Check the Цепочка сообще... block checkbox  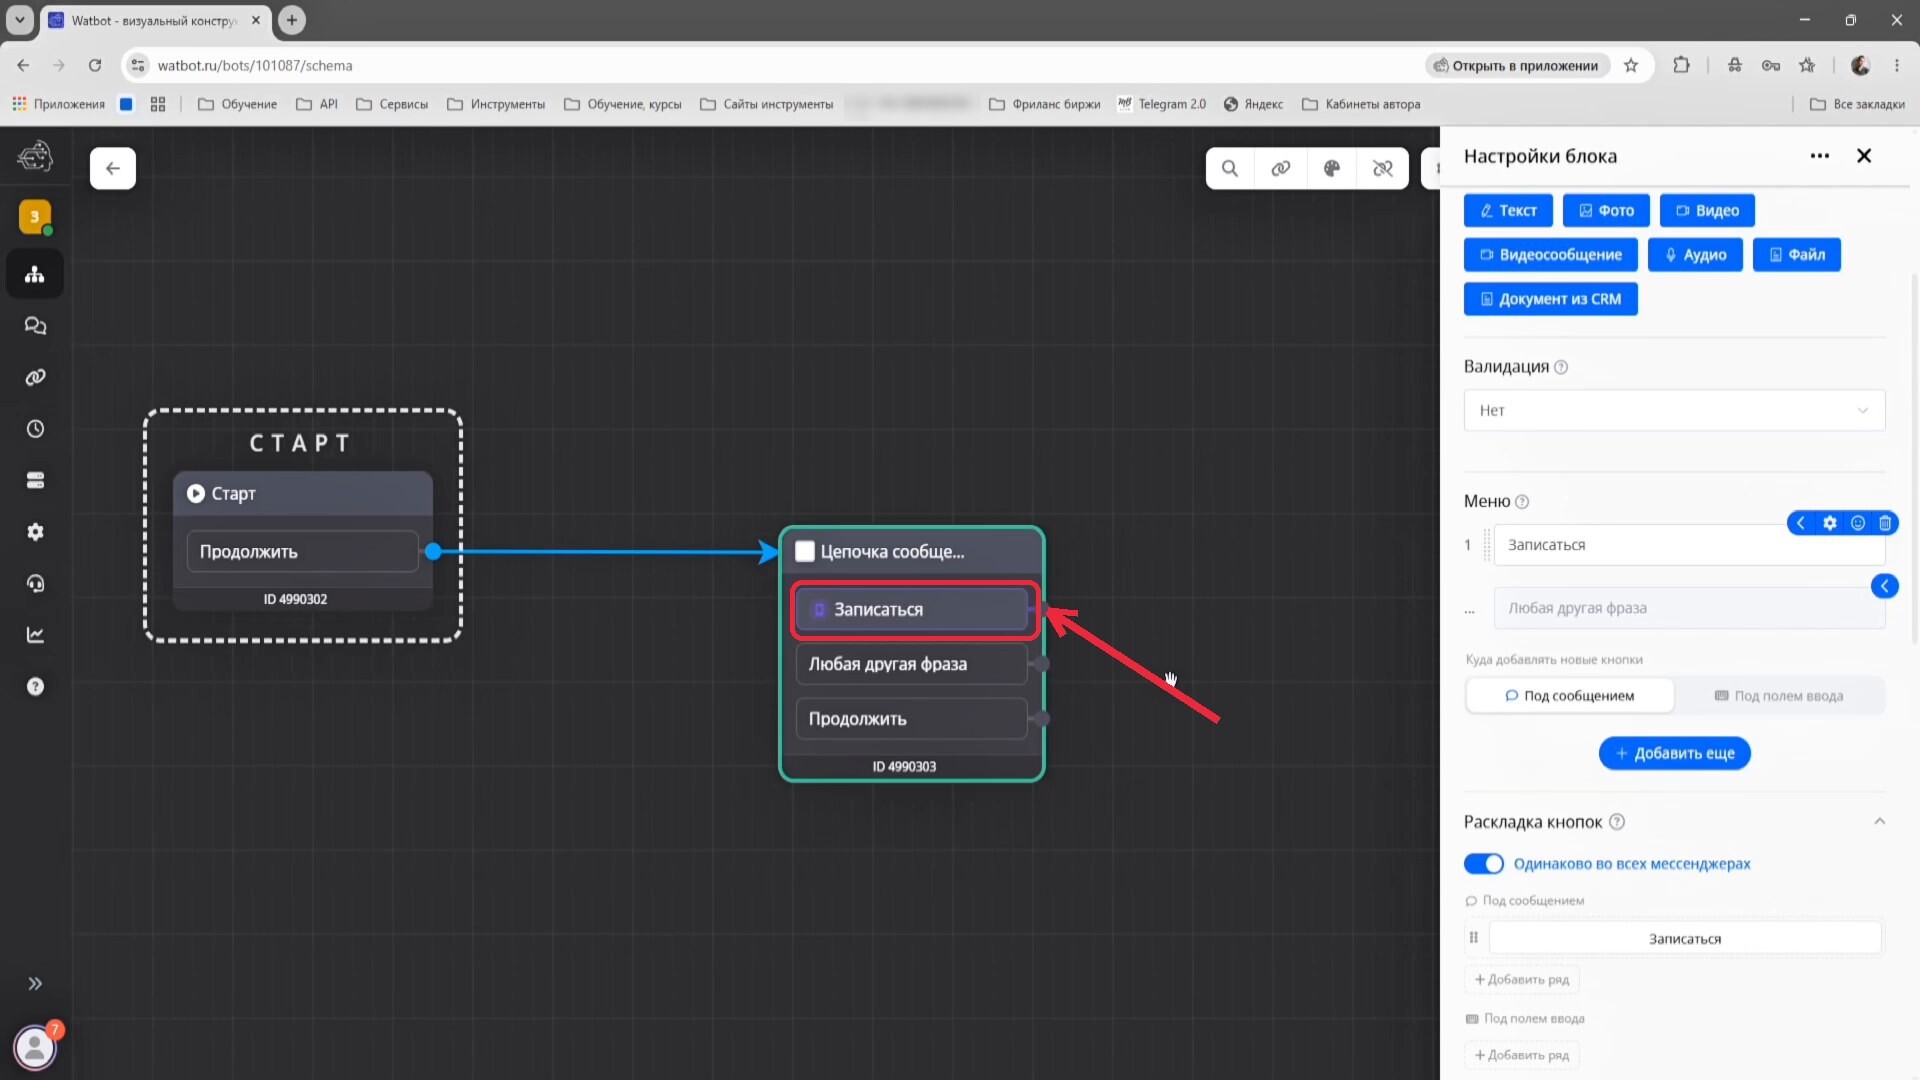[805, 551]
